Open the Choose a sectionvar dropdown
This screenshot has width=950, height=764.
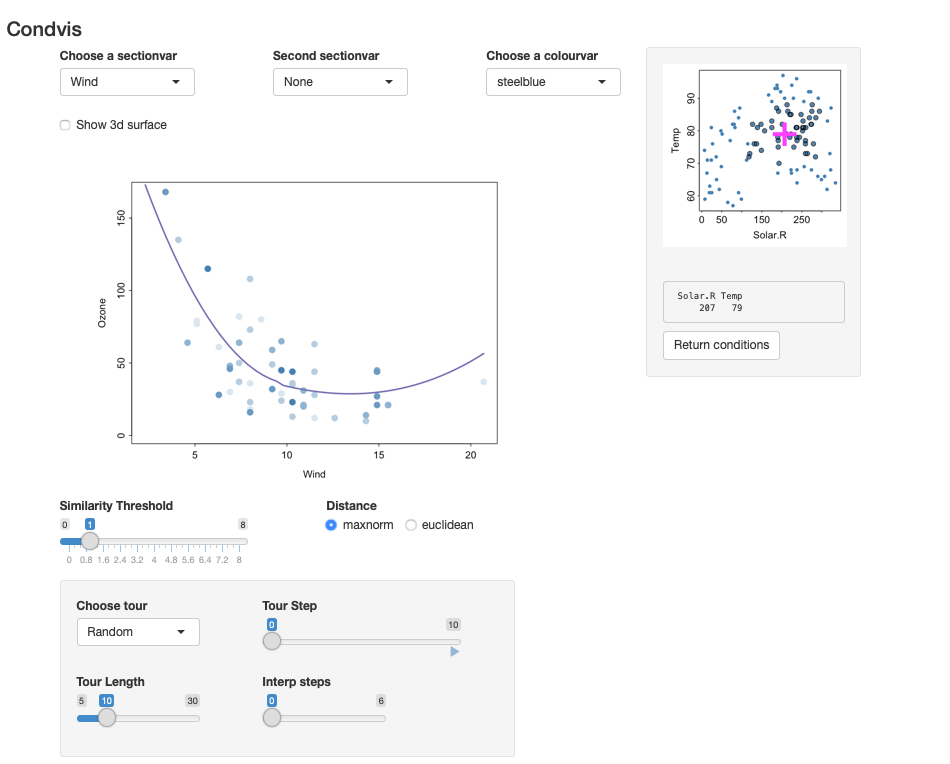(x=127, y=82)
